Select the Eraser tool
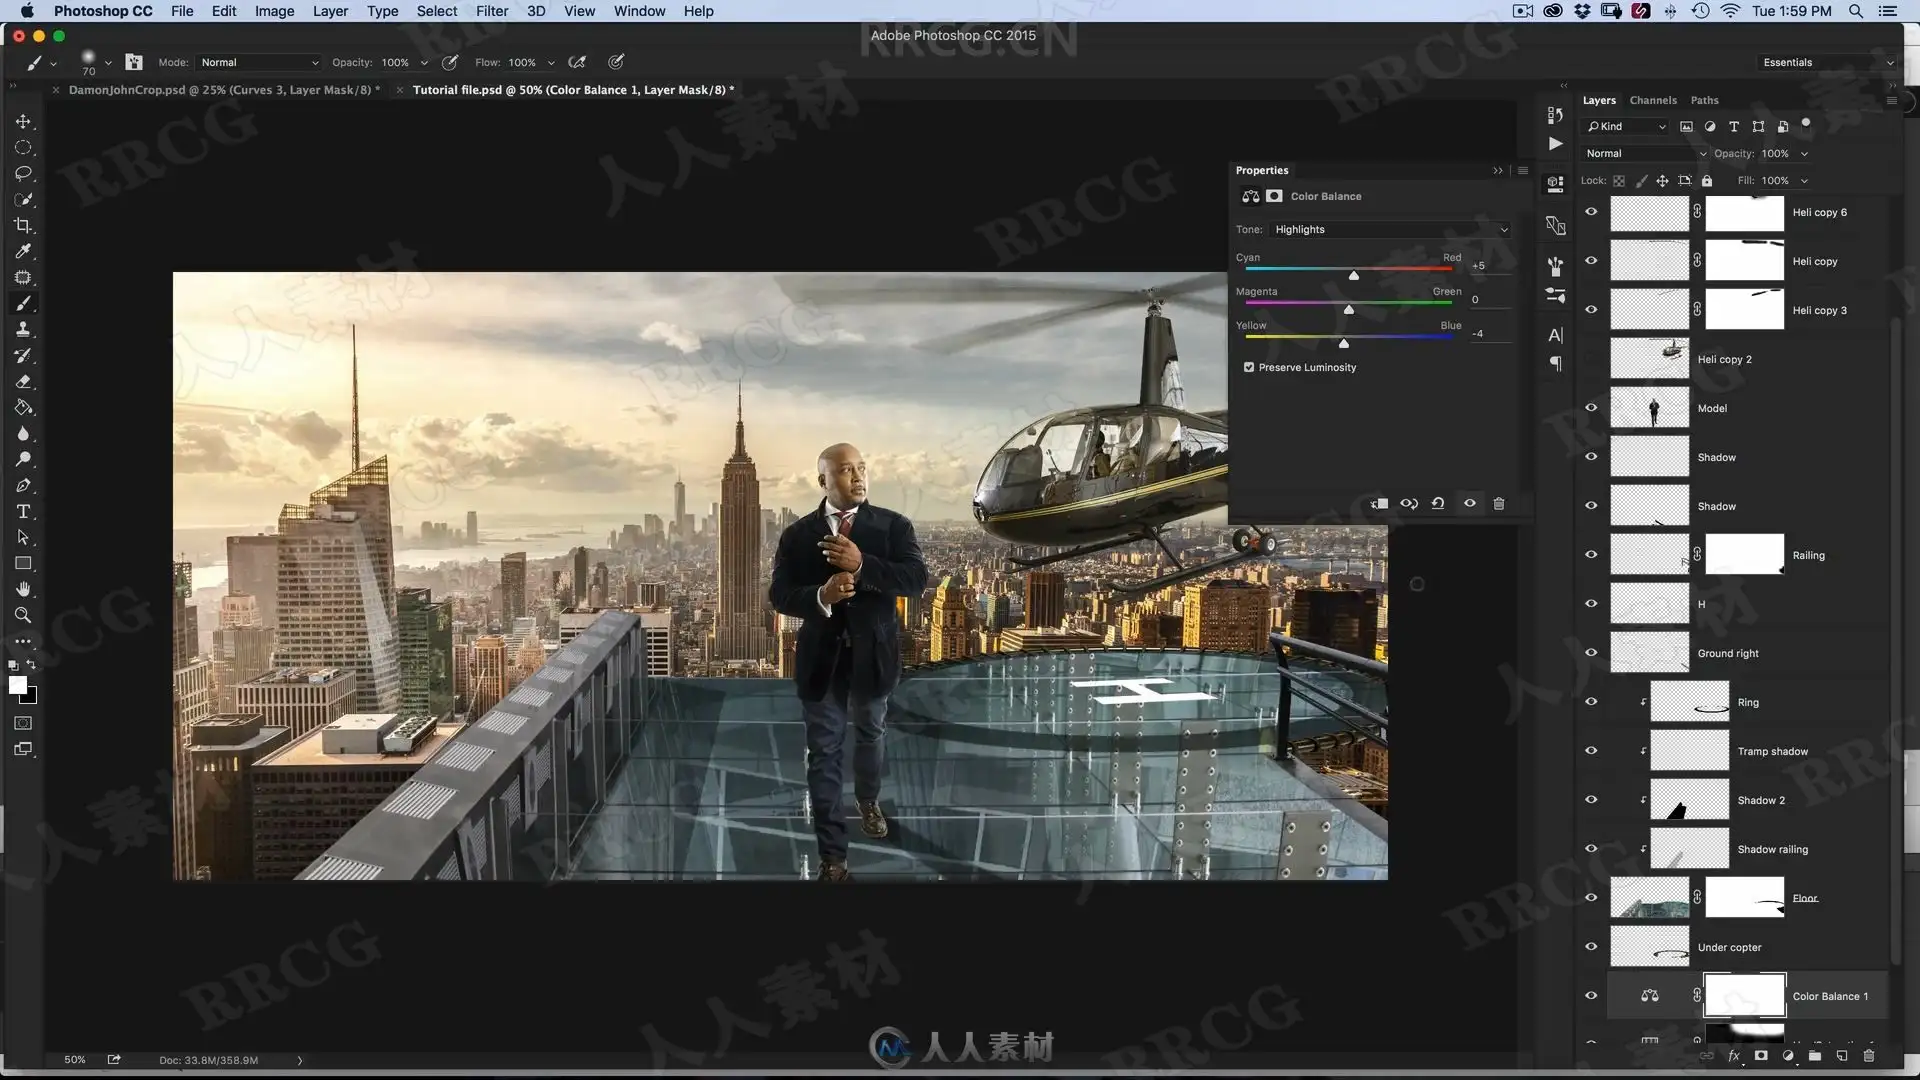This screenshot has height=1080, width=1920. pos(23,382)
